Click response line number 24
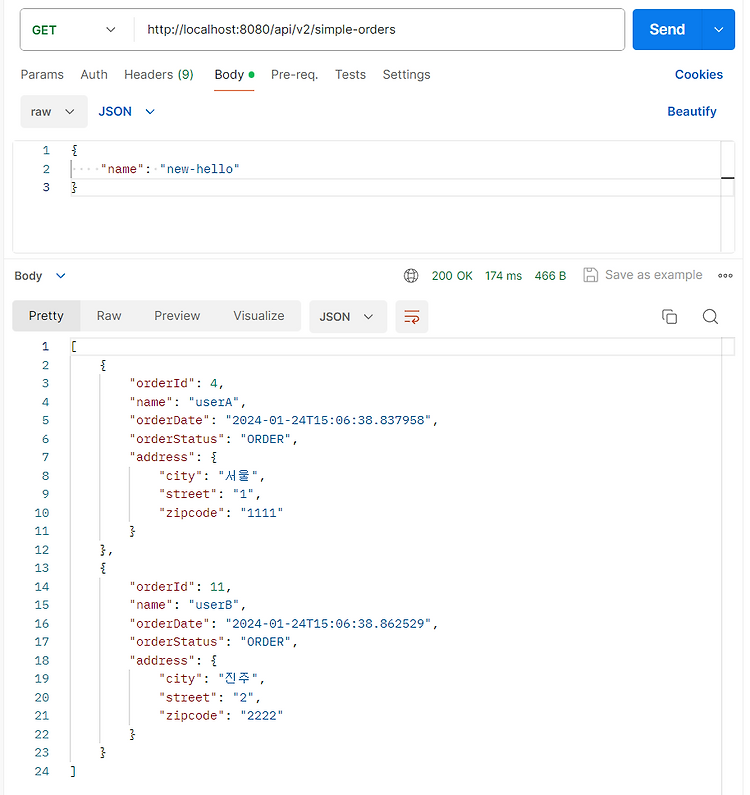This screenshot has width=750, height=795. point(42,771)
